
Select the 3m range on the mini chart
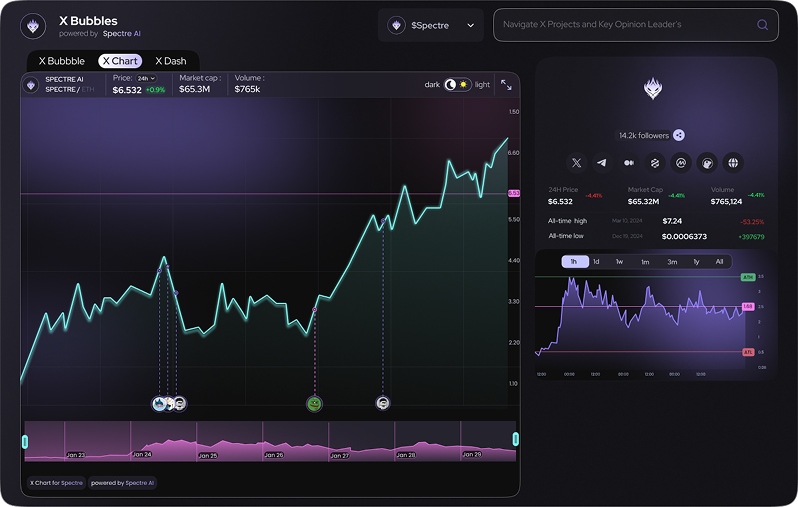click(x=672, y=262)
